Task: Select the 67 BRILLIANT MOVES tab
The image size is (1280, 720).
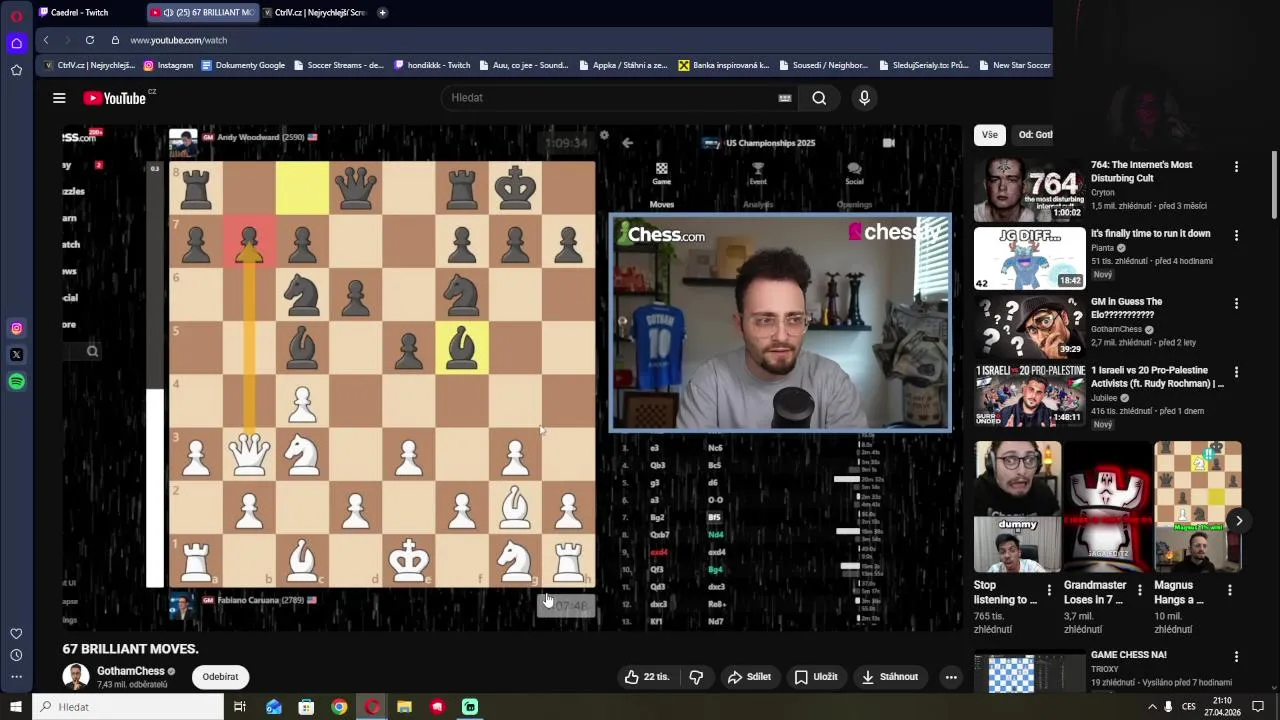Action: pyautogui.click(x=202, y=12)
